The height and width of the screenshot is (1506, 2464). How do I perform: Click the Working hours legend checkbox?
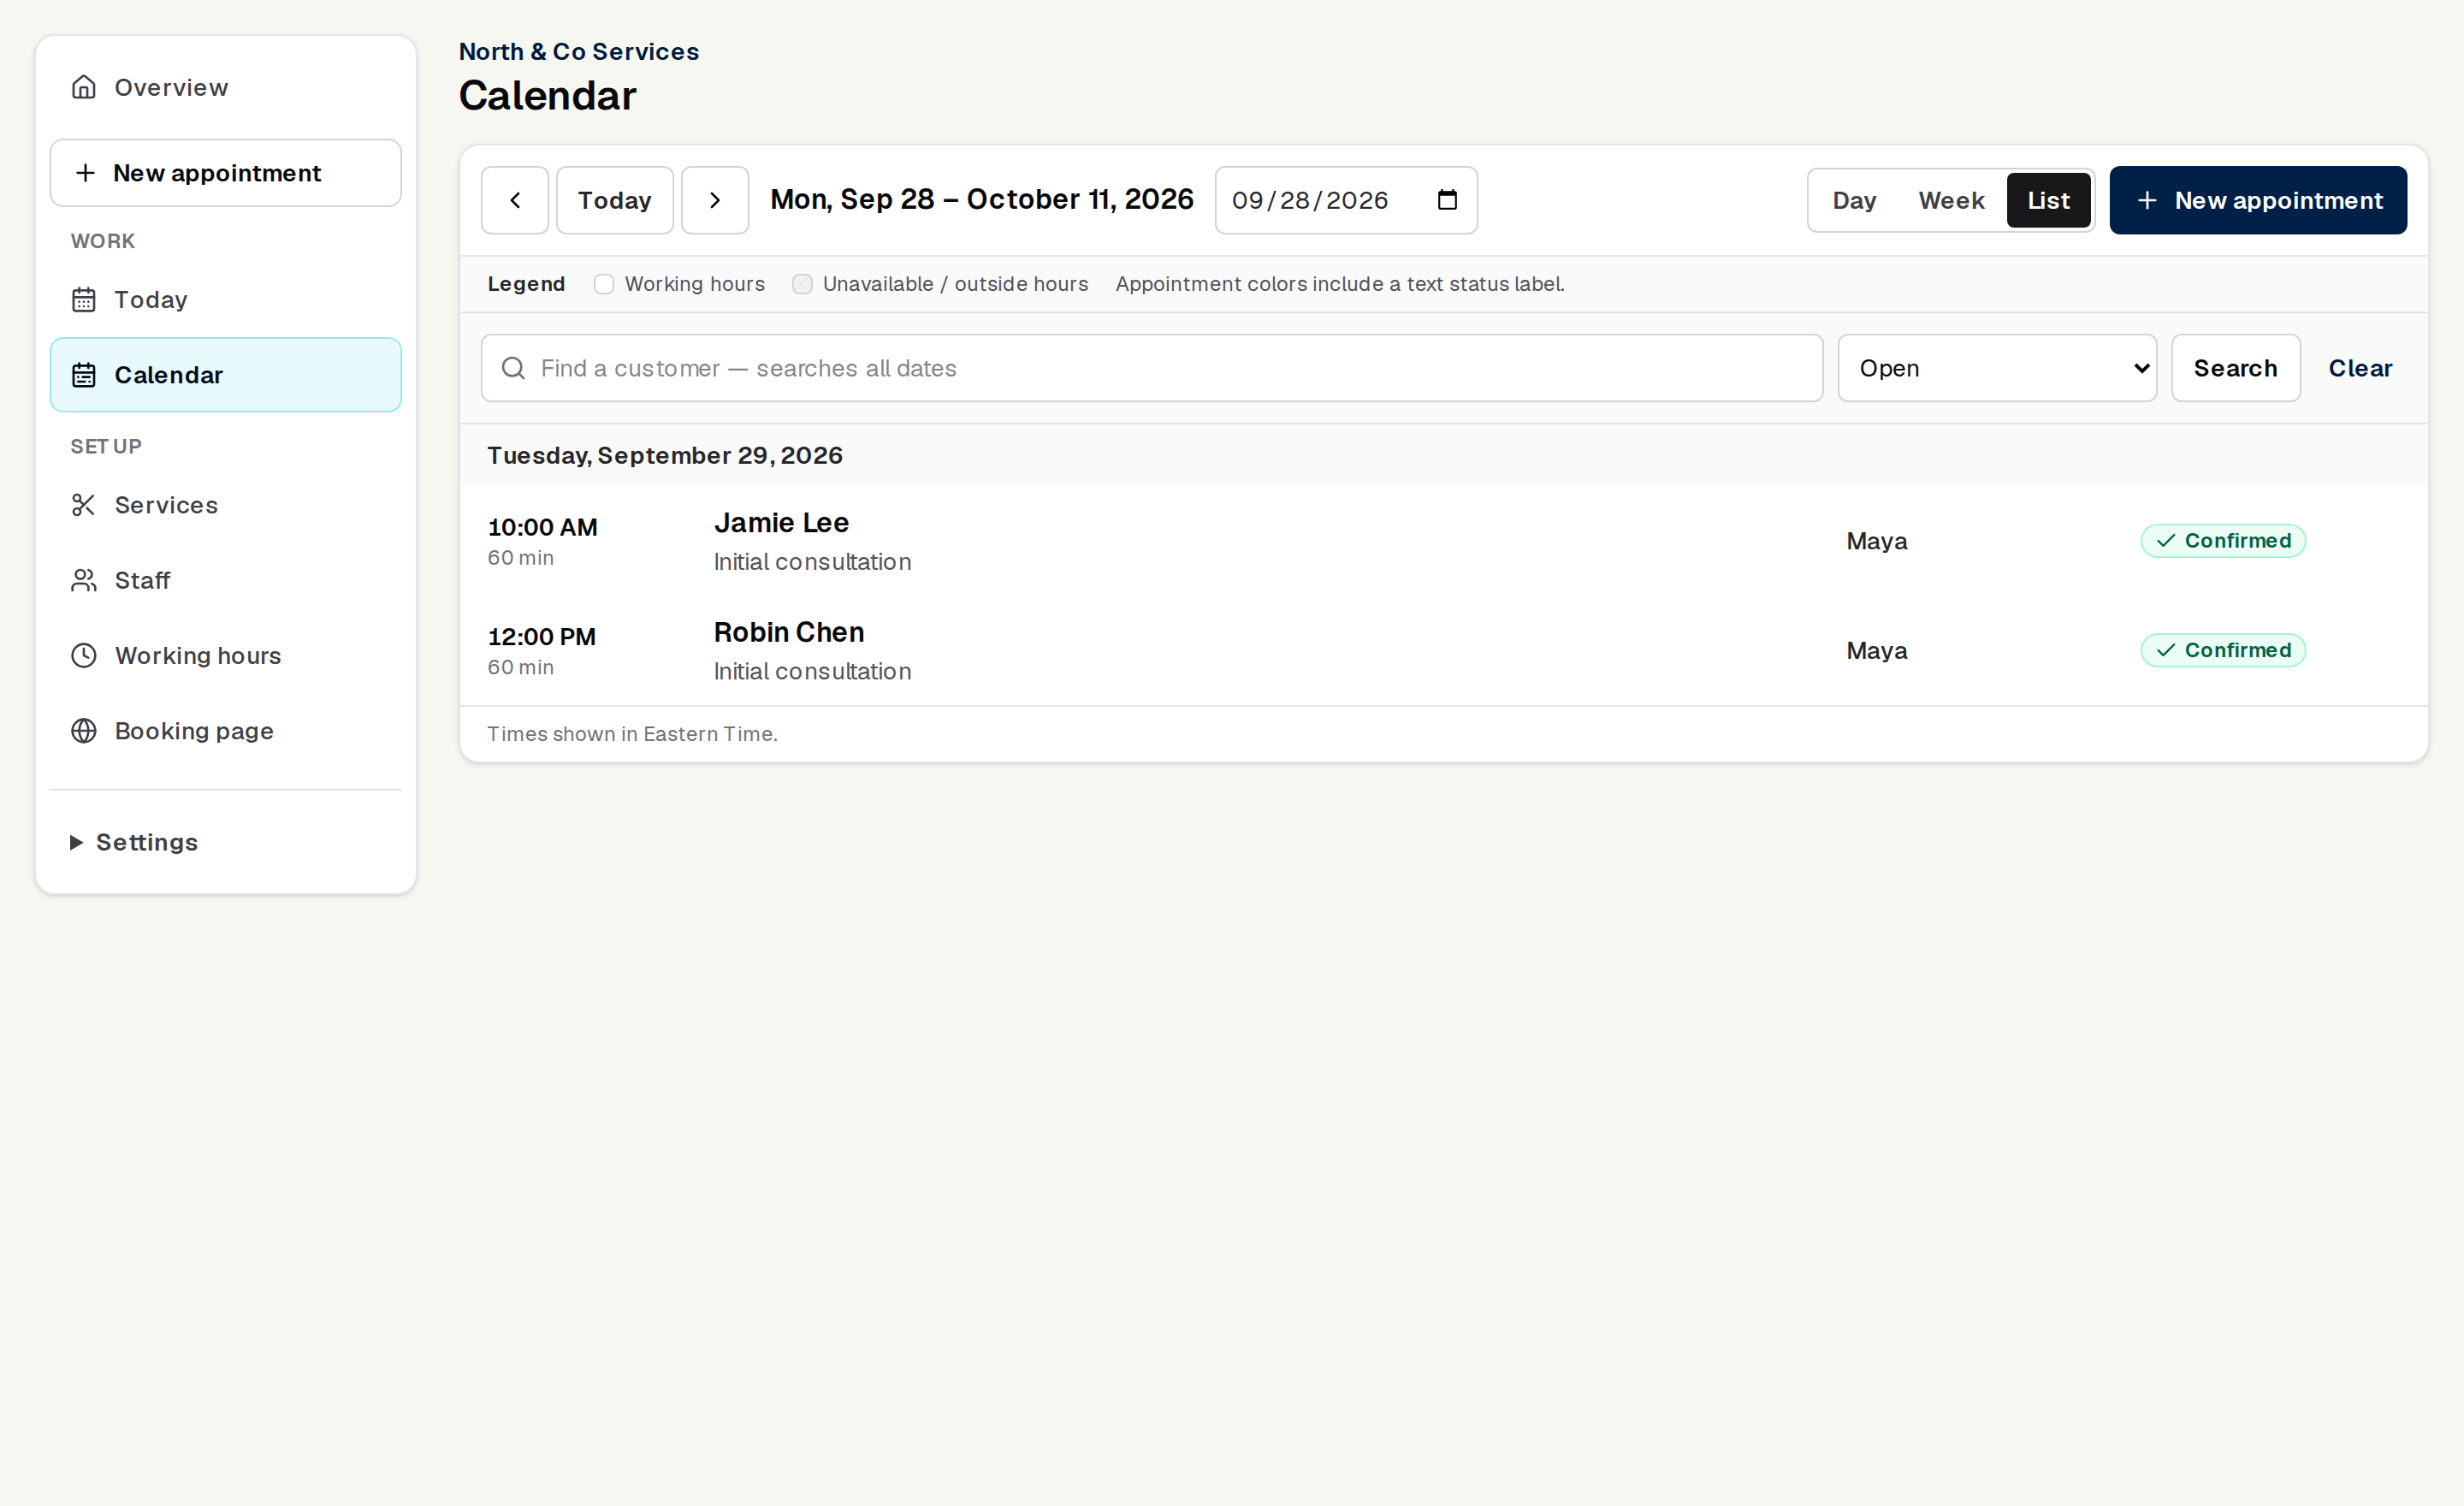604,284
